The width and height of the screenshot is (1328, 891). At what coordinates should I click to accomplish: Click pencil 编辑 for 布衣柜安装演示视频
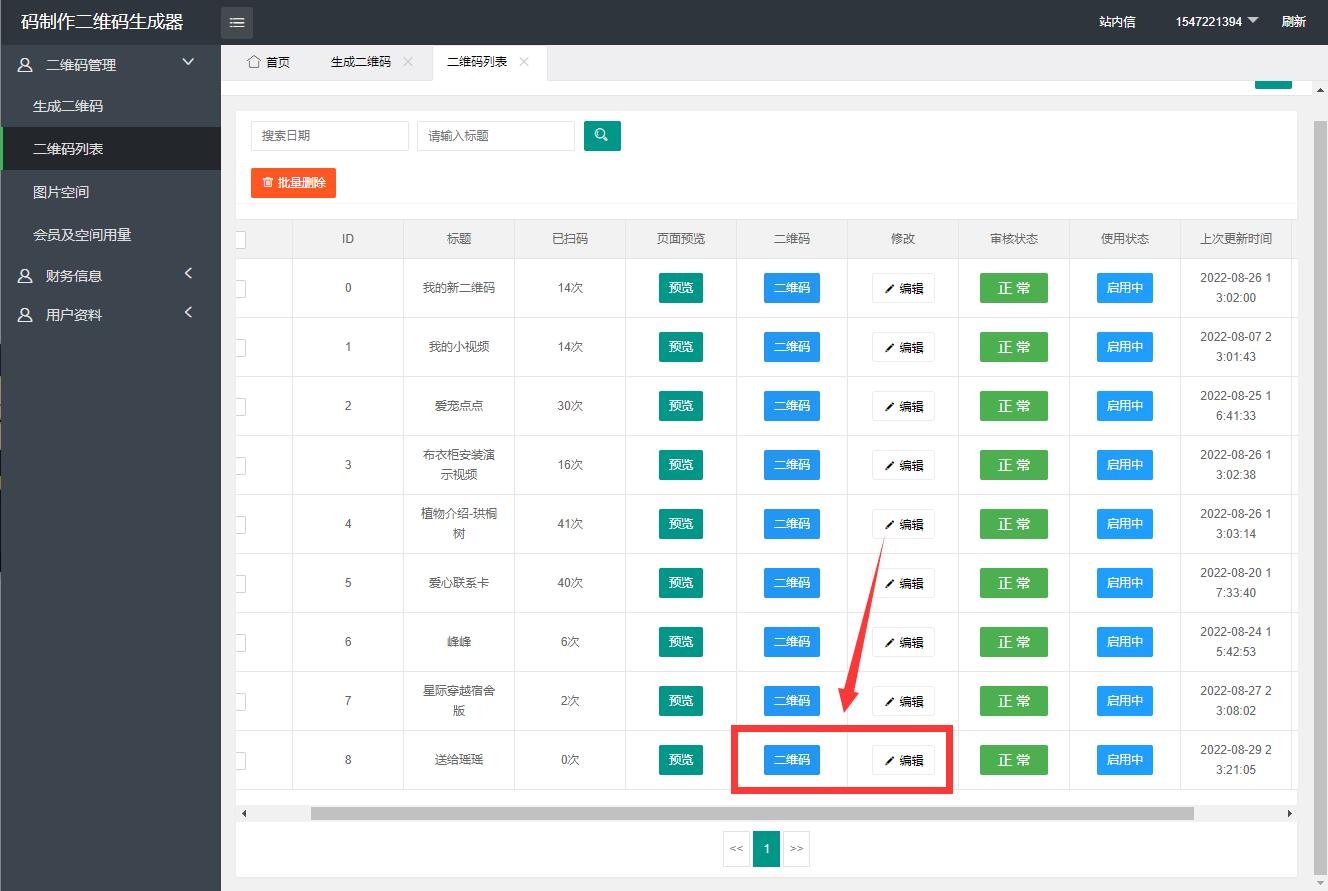(903, 466)
